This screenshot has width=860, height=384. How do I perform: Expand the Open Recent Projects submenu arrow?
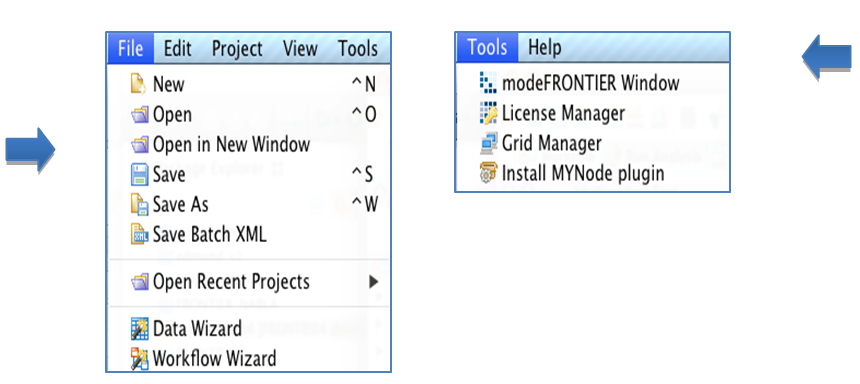coord(374,282)
